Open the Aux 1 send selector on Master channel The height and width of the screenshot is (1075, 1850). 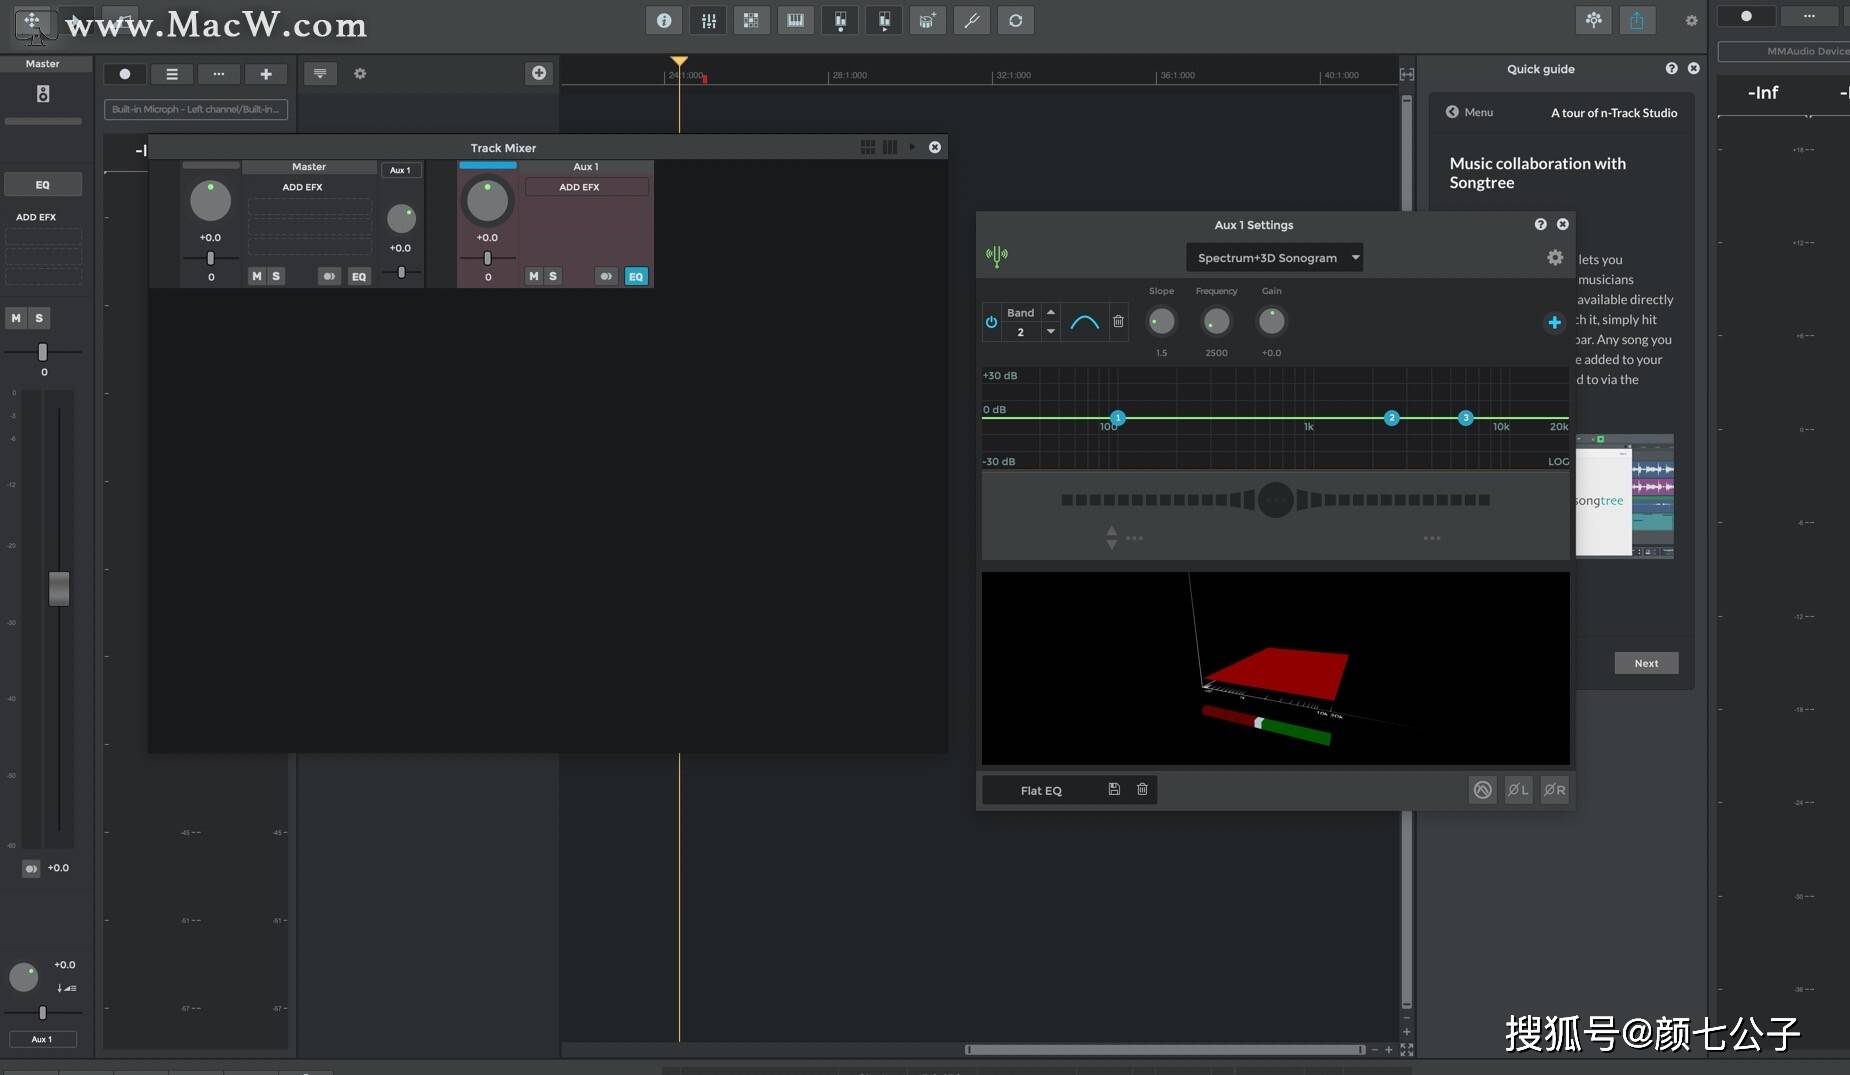[400, 170]
